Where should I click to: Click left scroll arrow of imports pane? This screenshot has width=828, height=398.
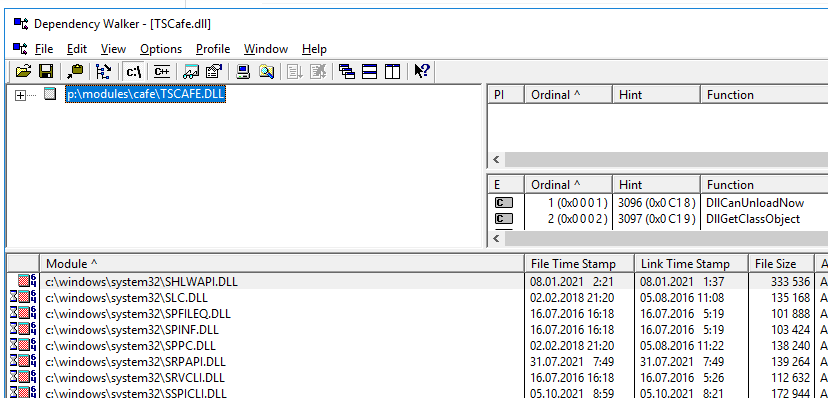click(496, 159)
